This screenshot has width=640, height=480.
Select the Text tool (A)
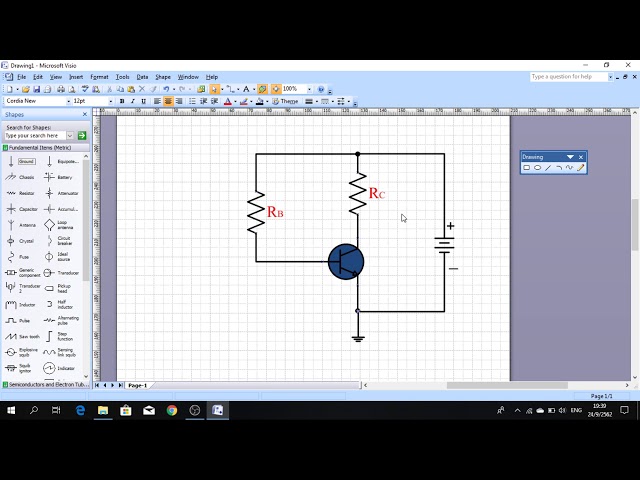(246, 89)
